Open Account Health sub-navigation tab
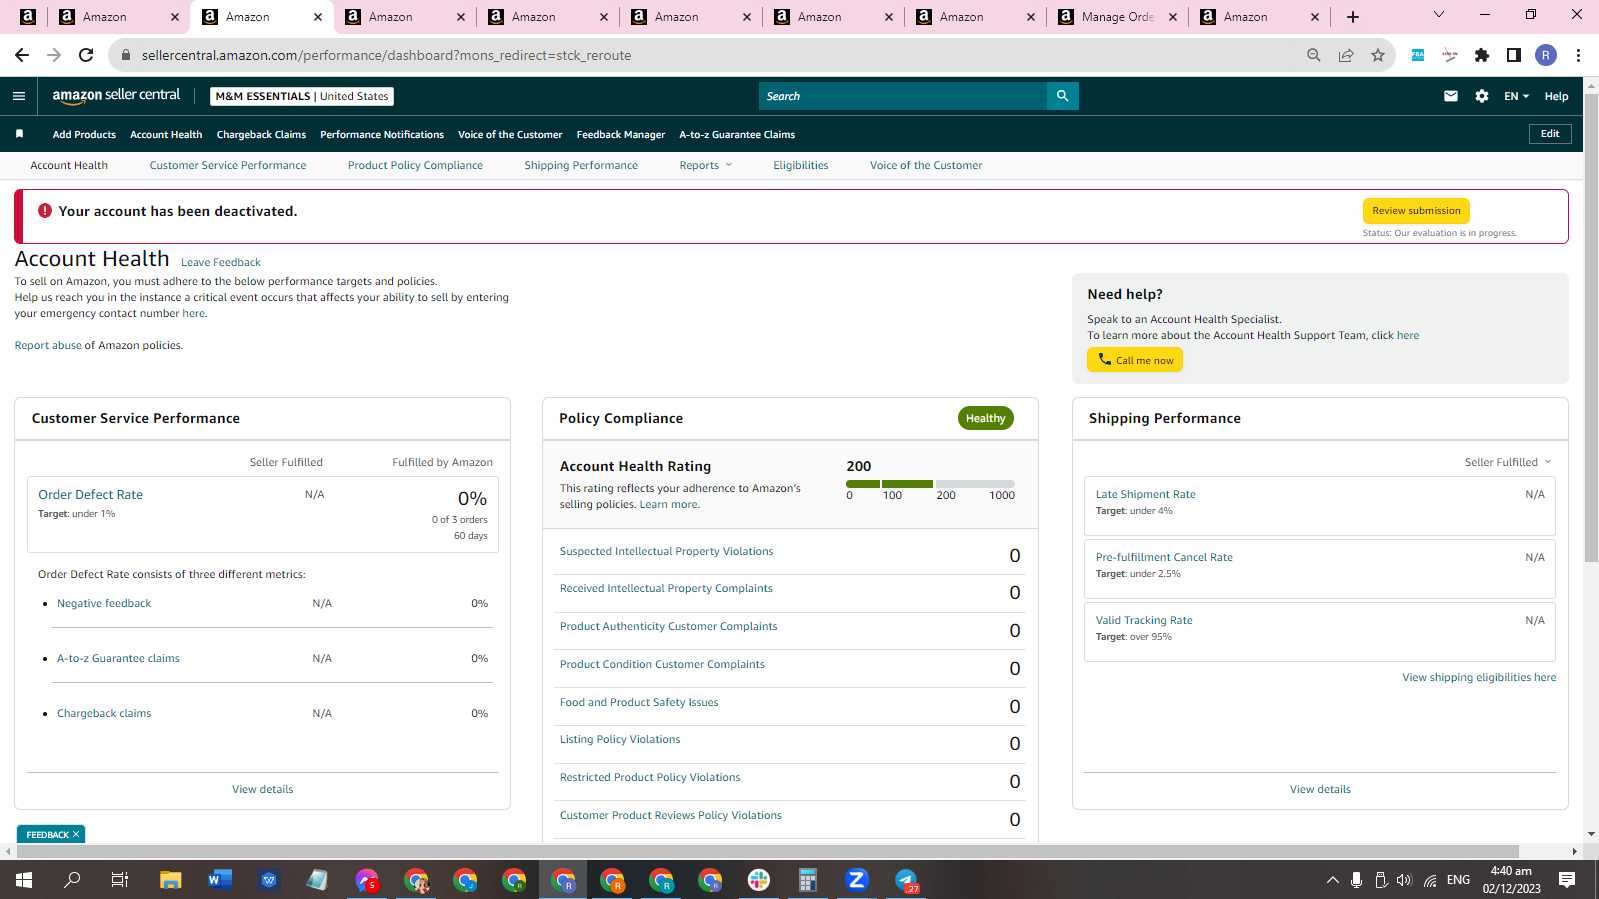Screen dimensions: 1599x899 [x=69, y=165]
